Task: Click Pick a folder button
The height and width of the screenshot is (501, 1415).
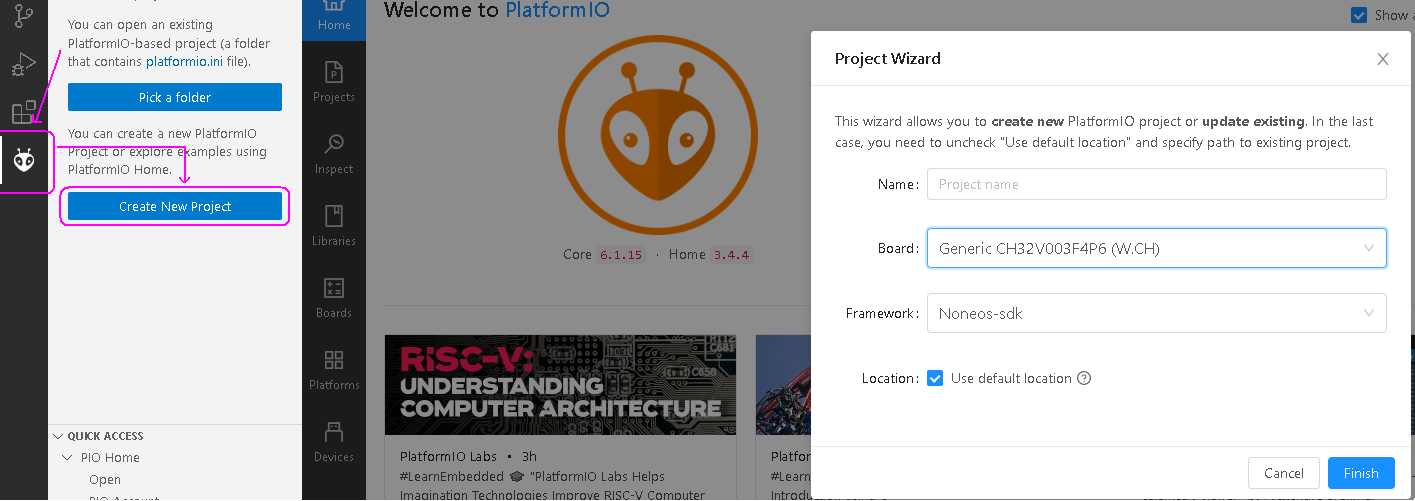Action: [x=175, y=97]
